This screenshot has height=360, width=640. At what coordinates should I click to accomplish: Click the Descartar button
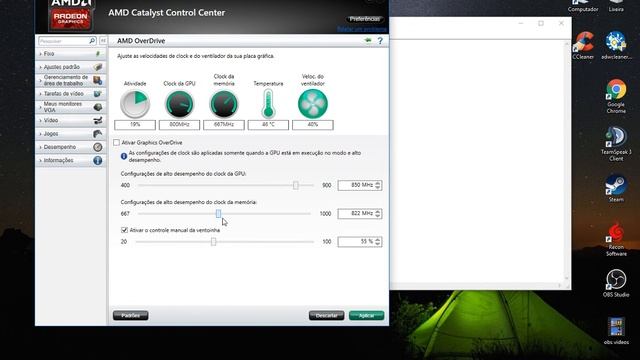pos(327,316)
